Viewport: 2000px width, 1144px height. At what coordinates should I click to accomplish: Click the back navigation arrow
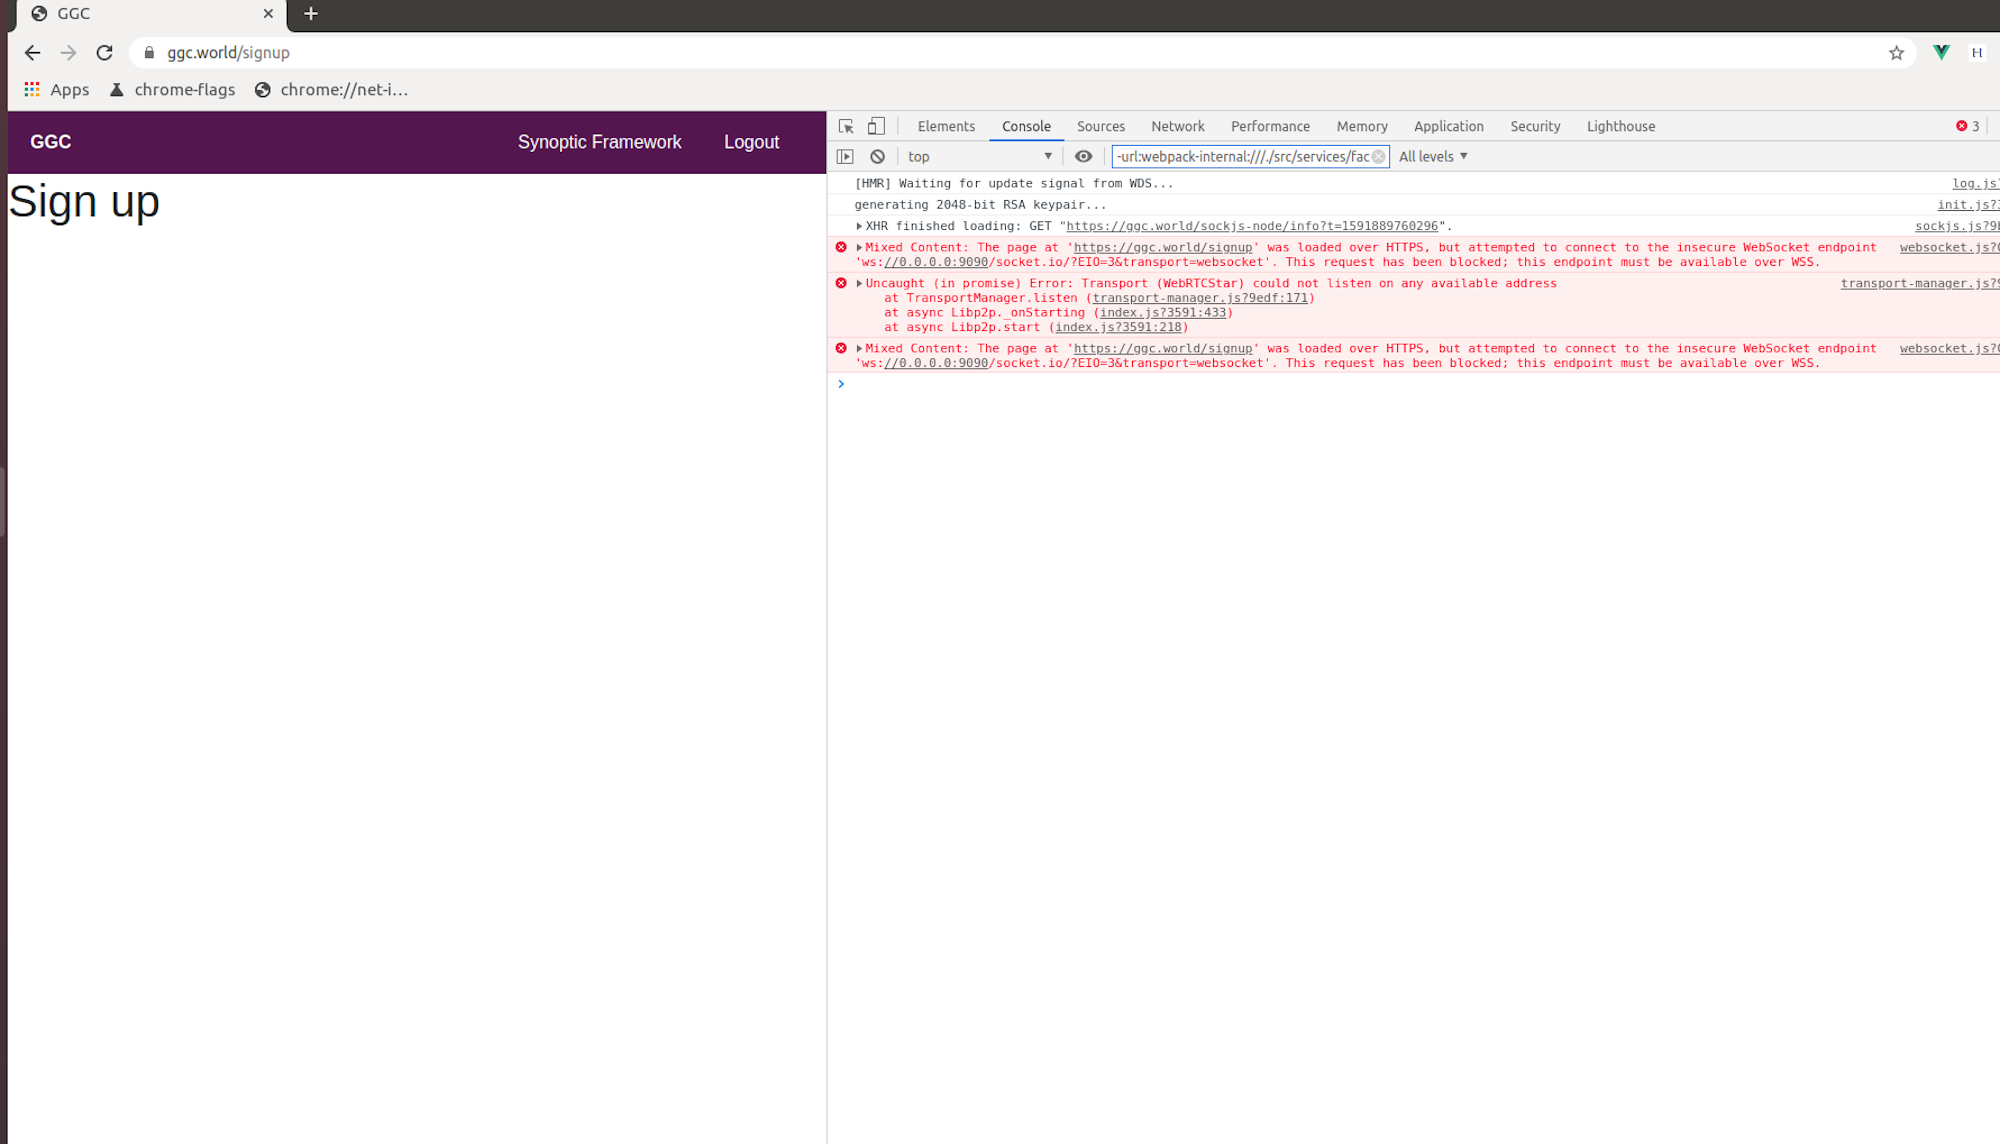point(32,53)
